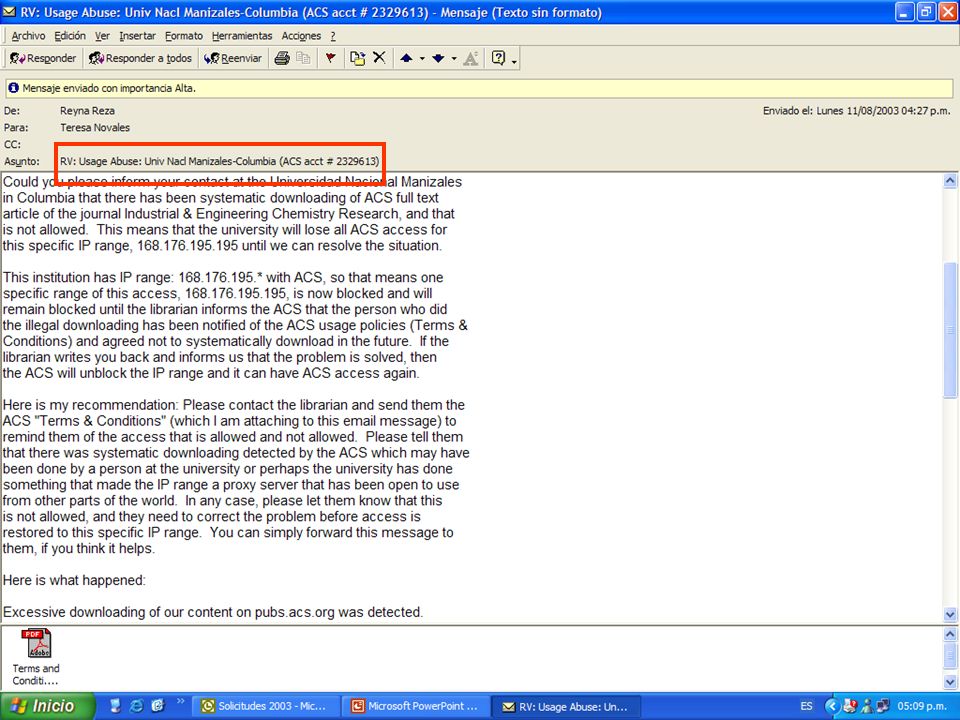This screenshot has height=720, width=960.
Task: Switch to Solicitudes 2003 taskbar window
Action: coord(264,706)
